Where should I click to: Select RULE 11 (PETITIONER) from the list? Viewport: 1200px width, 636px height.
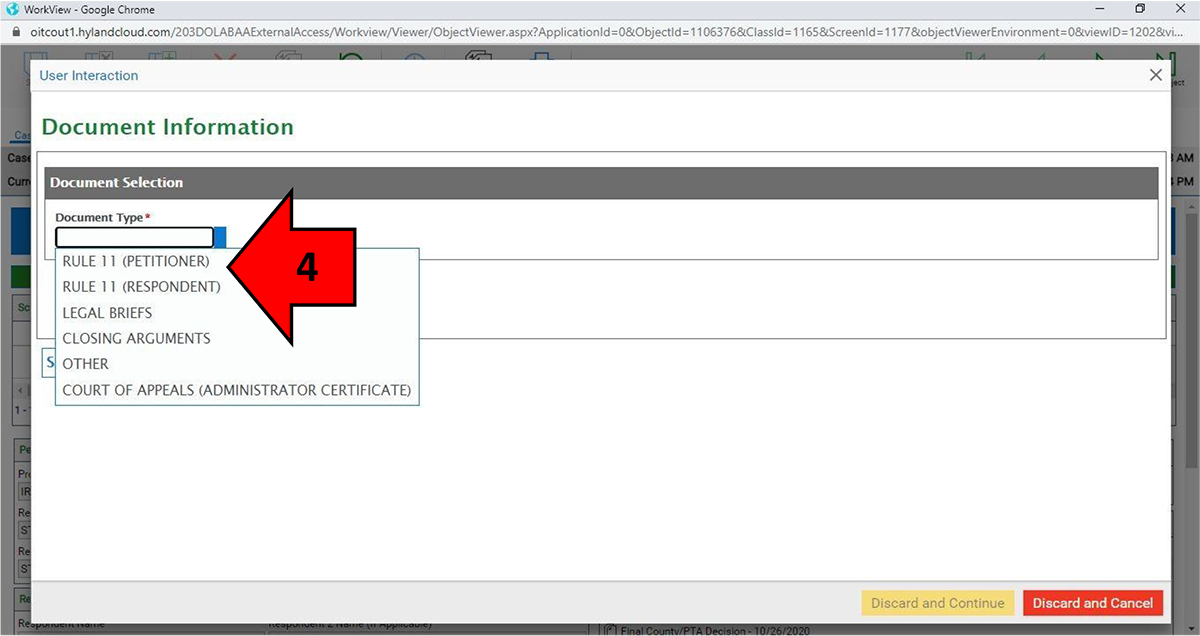click(136, 262)
